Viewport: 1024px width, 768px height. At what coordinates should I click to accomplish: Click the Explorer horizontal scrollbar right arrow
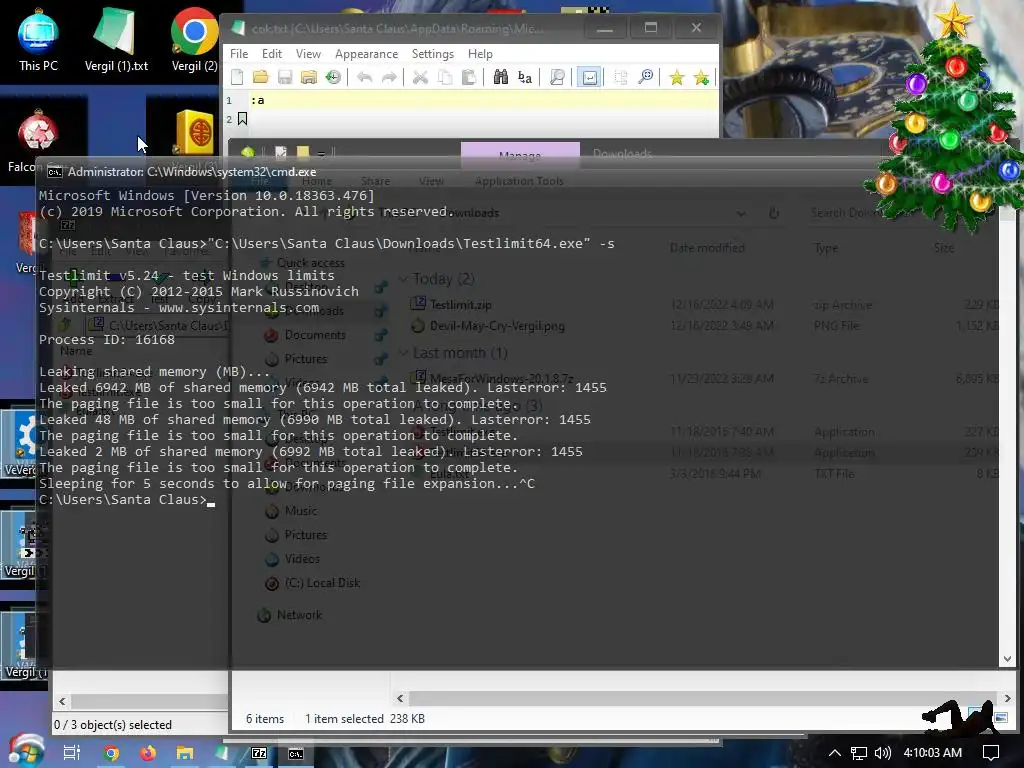[1007, 698]
